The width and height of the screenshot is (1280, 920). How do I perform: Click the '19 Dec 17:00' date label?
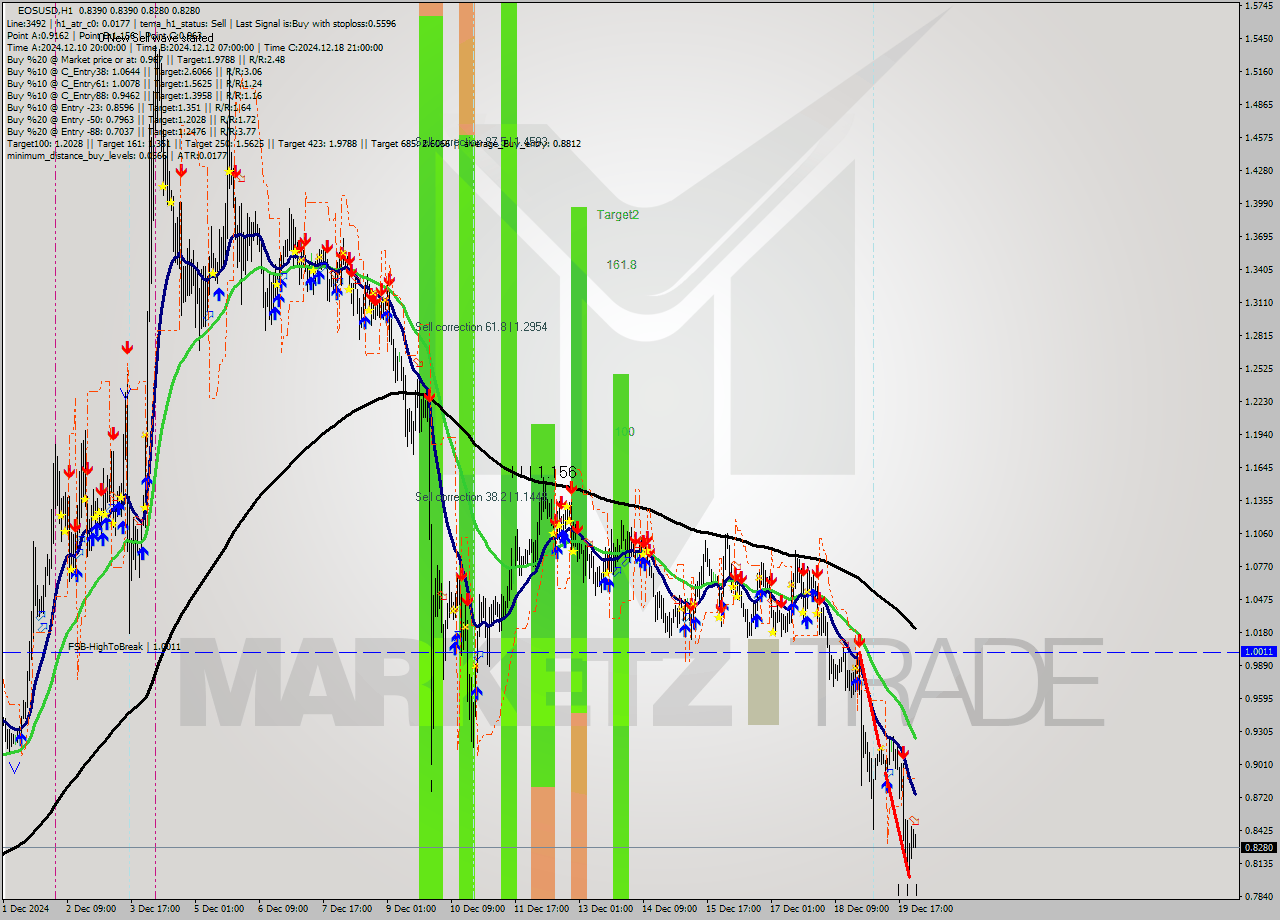[927, 909]
